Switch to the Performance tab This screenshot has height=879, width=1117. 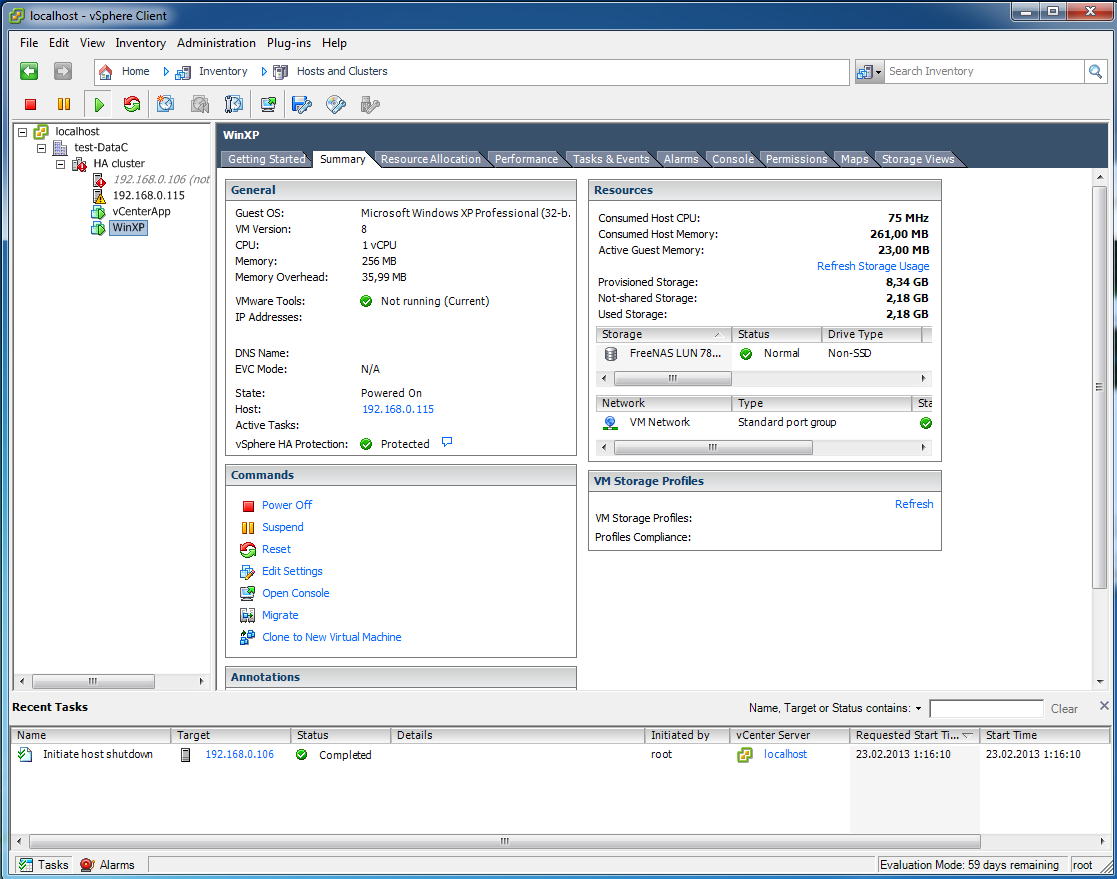pos(526,159)
